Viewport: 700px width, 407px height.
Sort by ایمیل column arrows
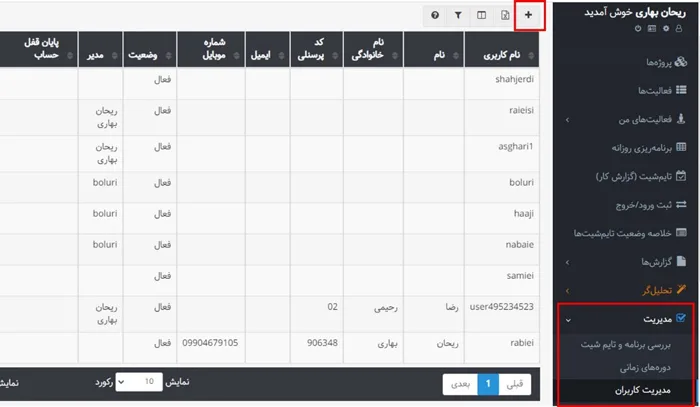pyautogui.click(x=281, y=55)
